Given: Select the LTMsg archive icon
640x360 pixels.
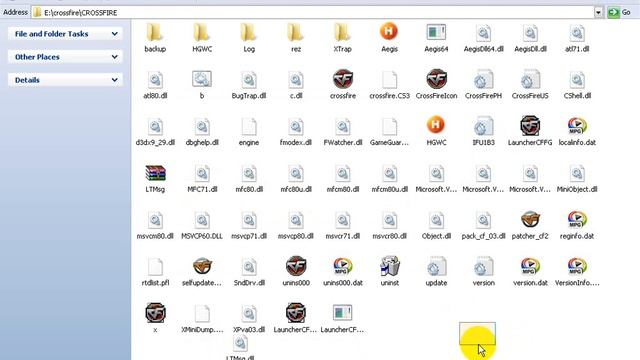Looking at the screenshot, I should pyautogui.click(x=155, y=173).
